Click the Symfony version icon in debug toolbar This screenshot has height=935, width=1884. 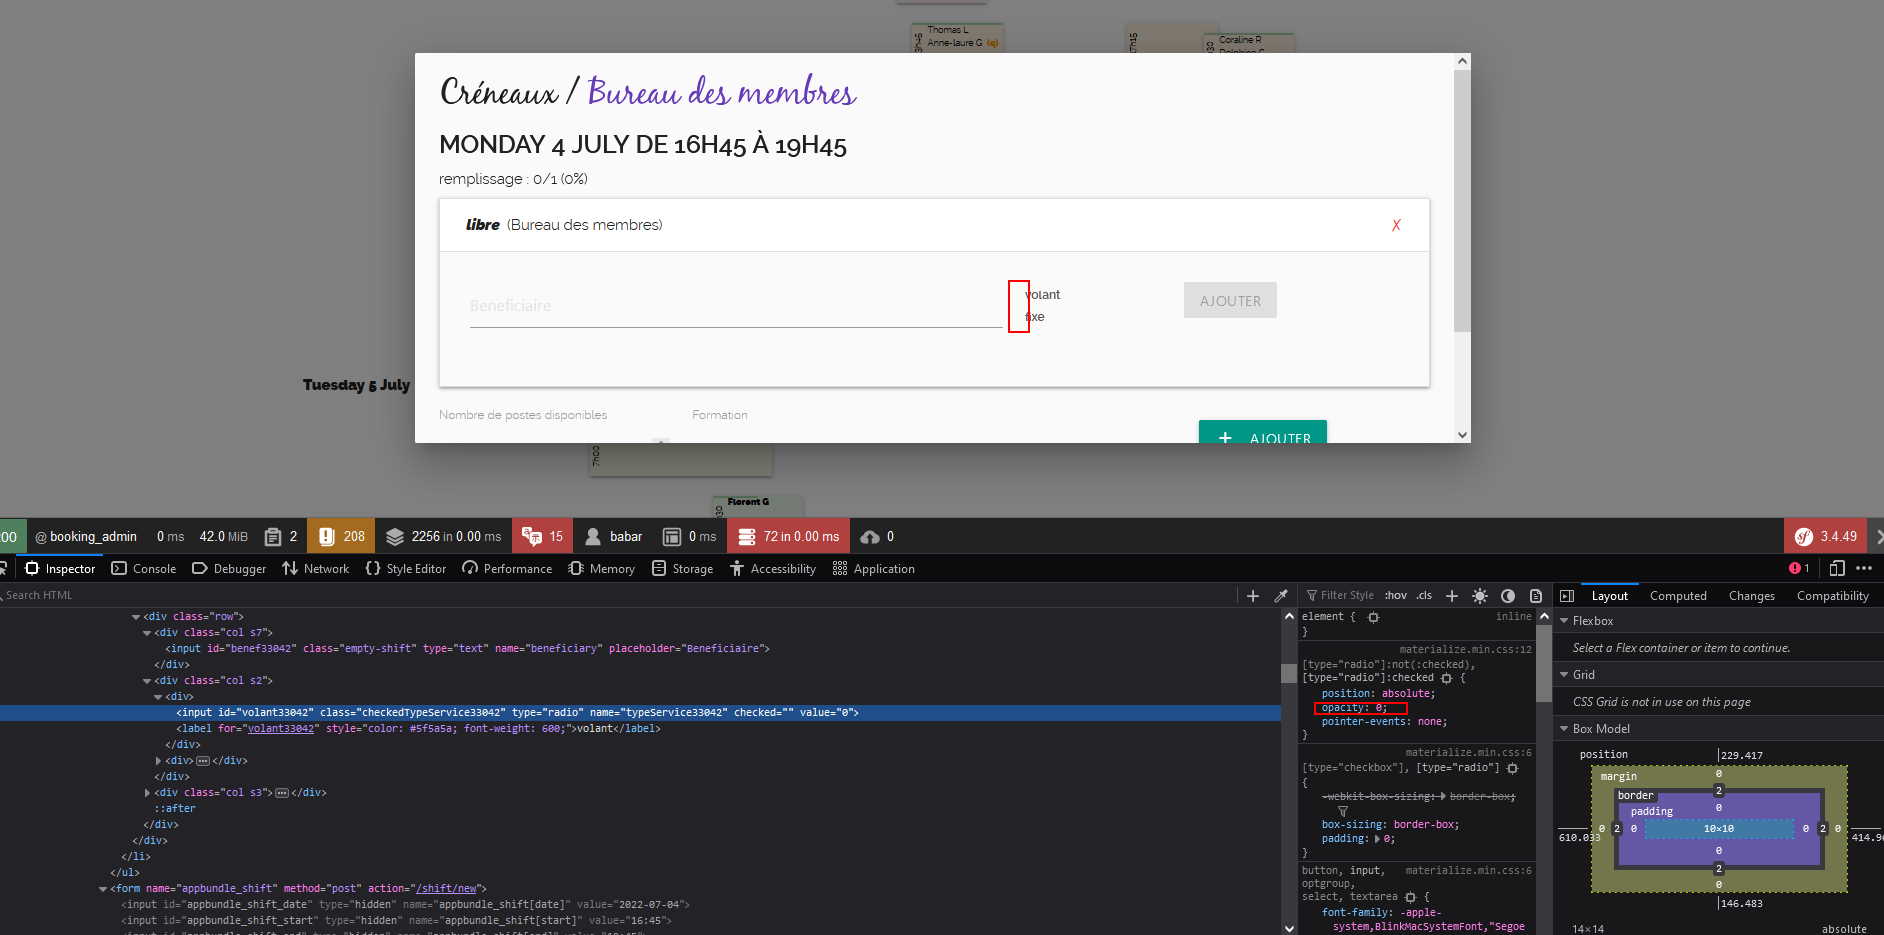[1804, 537]
